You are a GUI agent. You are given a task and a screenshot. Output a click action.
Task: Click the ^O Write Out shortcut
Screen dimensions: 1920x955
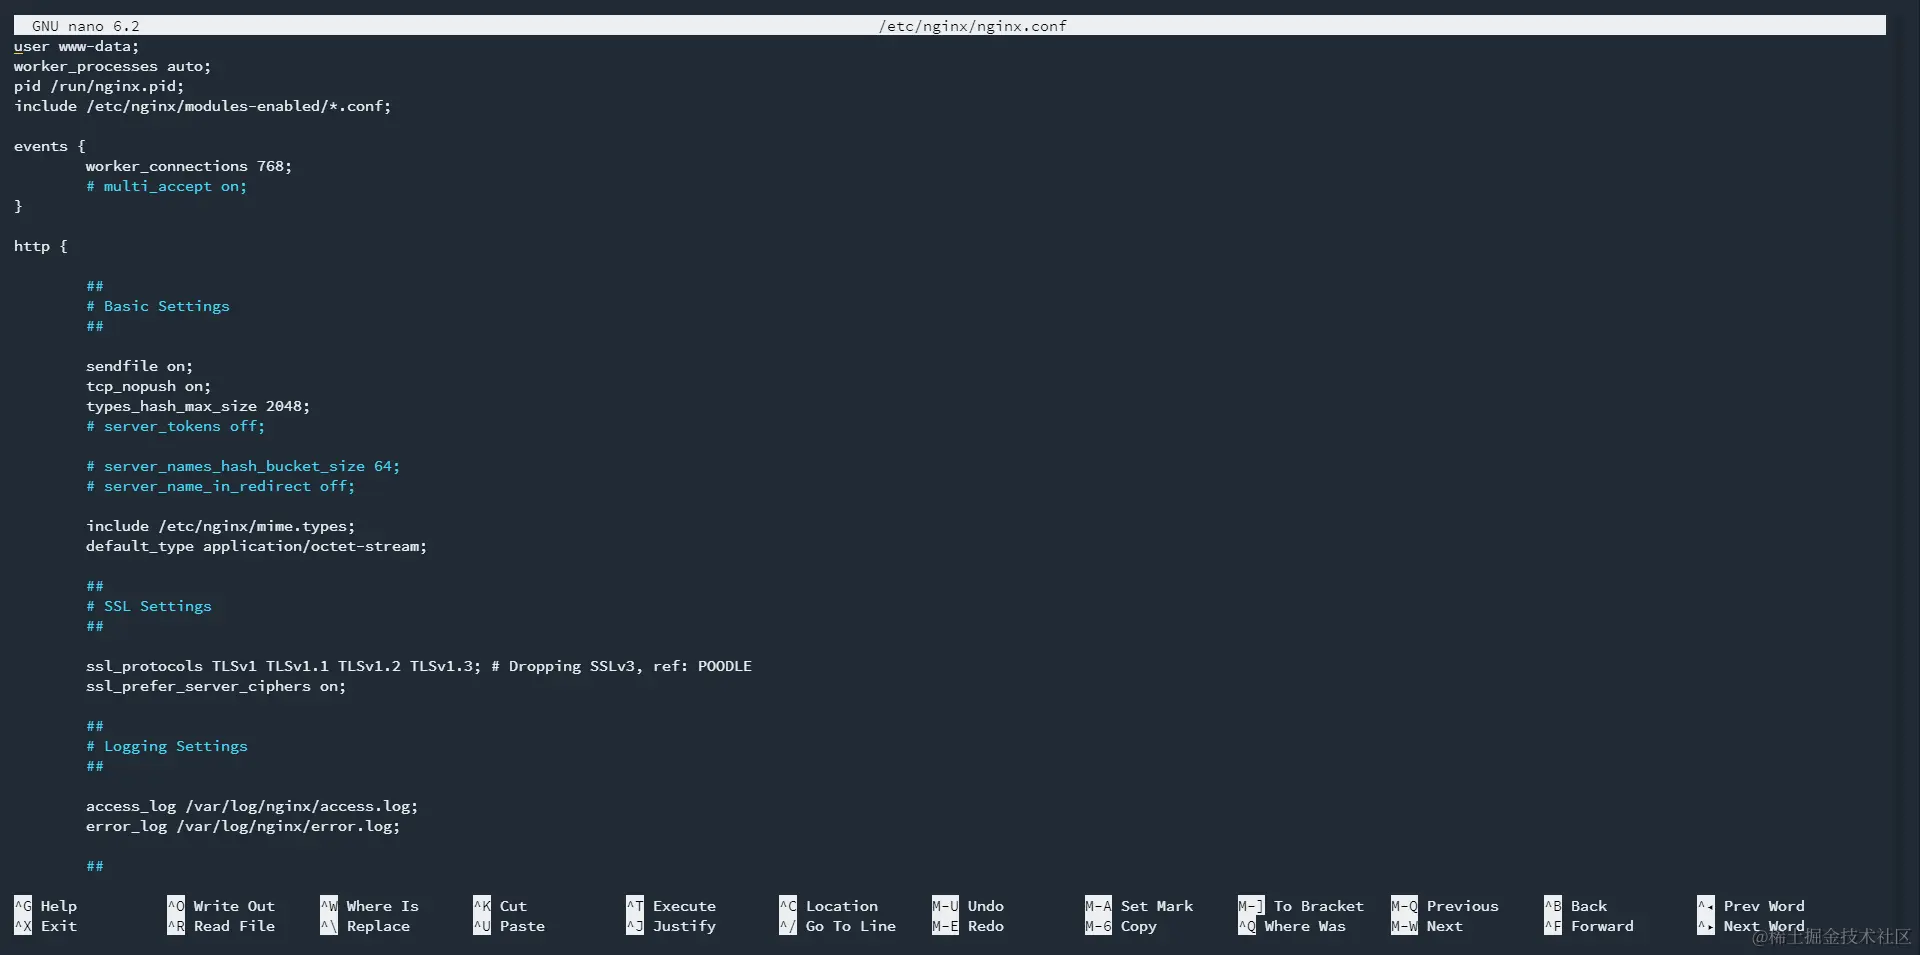point(221,906)
